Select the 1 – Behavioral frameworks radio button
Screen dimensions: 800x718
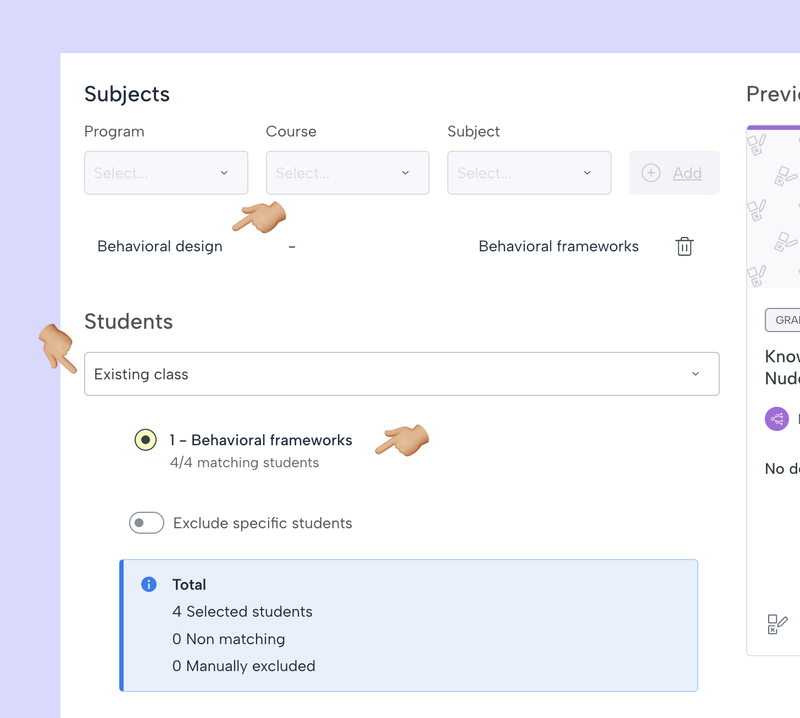(145, 440)
